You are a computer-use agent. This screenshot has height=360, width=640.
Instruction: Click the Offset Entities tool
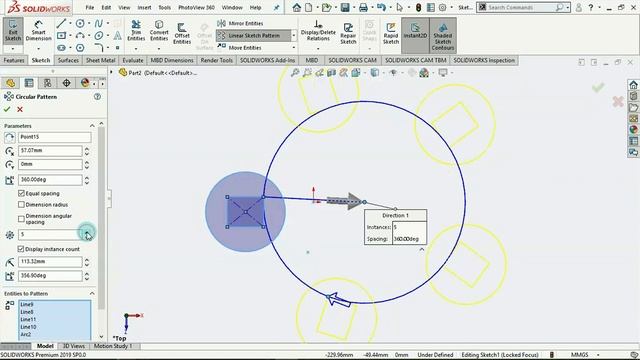182,33
